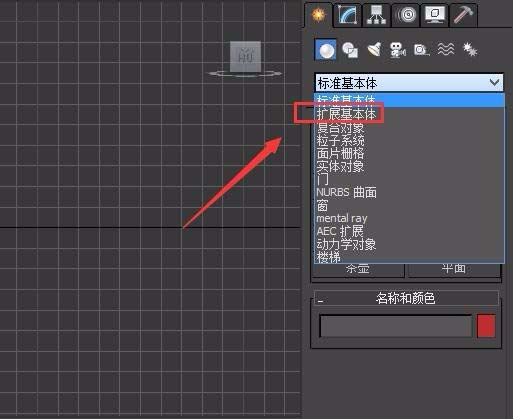This screenshot has height=419, width=513.
Task: Choose mental ray in the dropdown list
Action: [409, 218]
